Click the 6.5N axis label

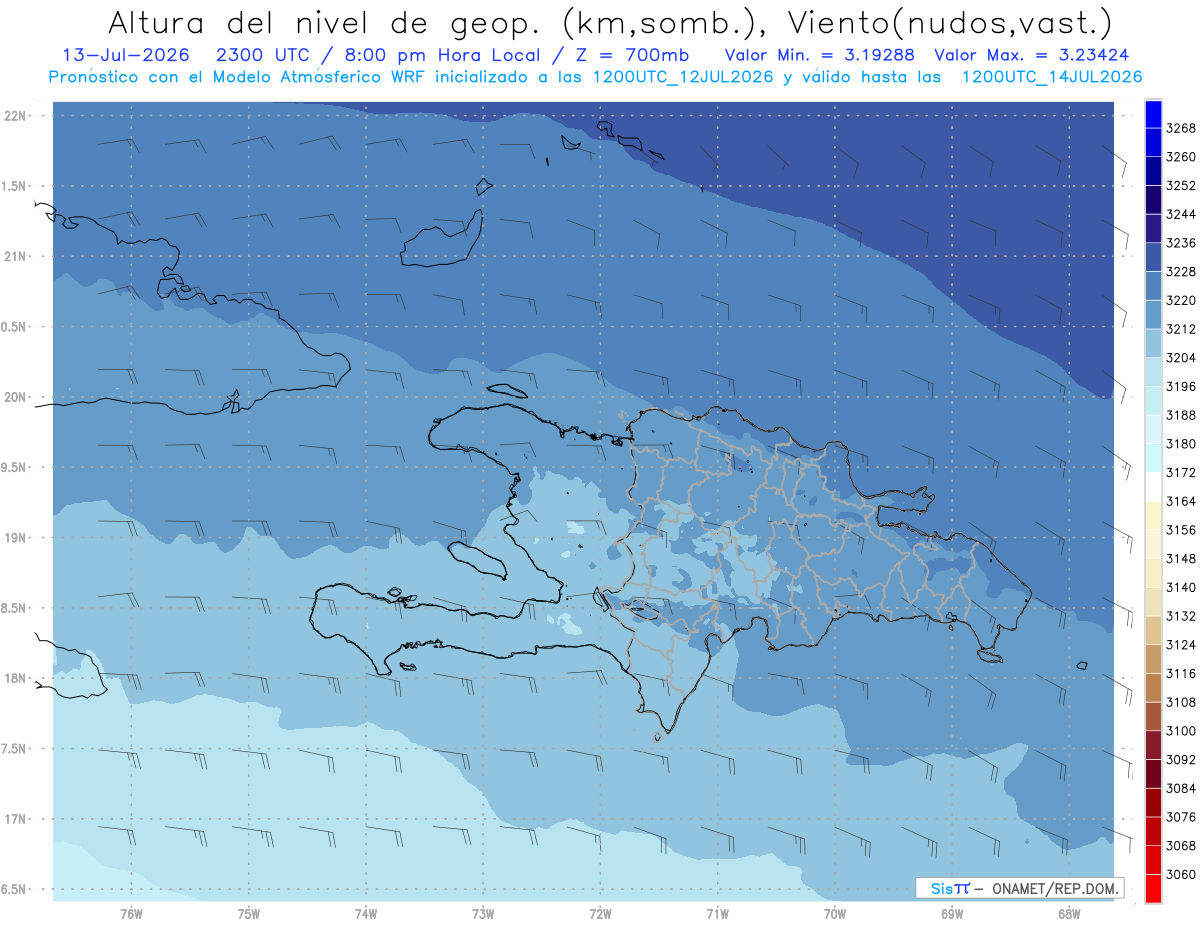(14, 889)
